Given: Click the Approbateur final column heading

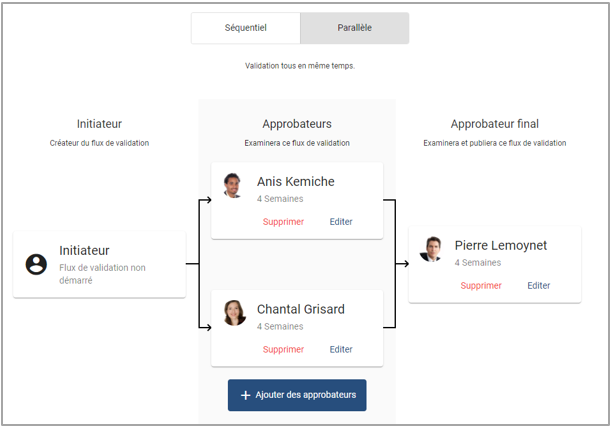Looking at the screenshot, I should click(494, 124).
